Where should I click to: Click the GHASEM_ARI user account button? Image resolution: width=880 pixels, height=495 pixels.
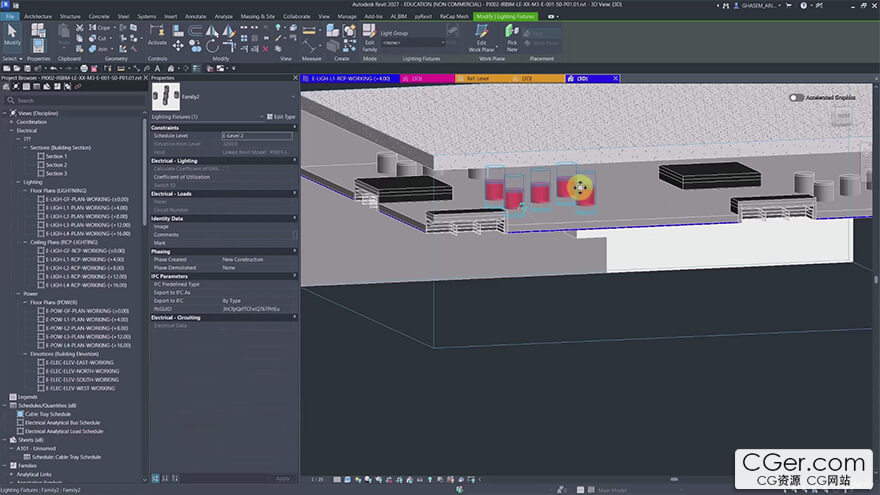[x=758, y=5]
